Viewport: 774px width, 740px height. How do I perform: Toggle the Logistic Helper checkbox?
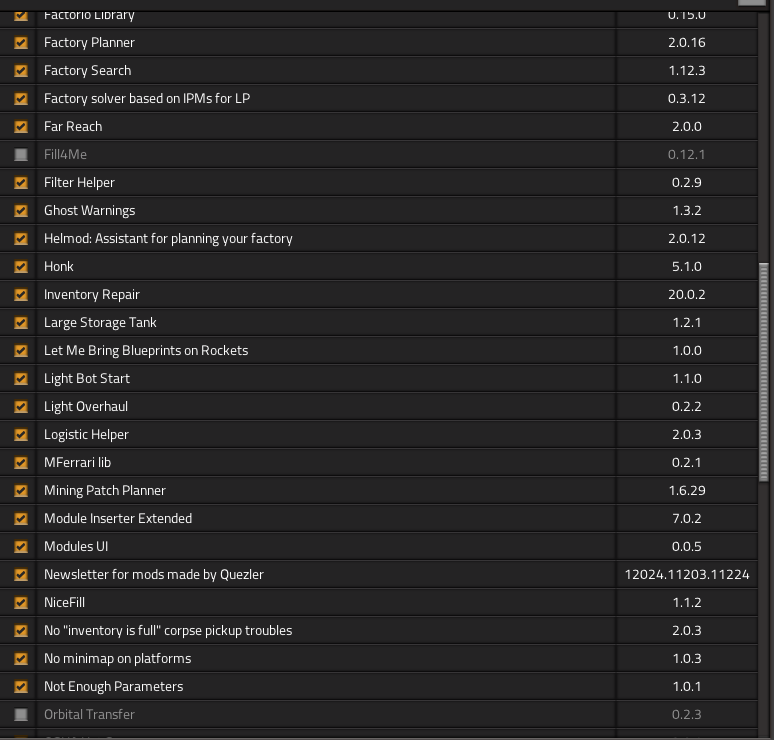click(21, 434)
